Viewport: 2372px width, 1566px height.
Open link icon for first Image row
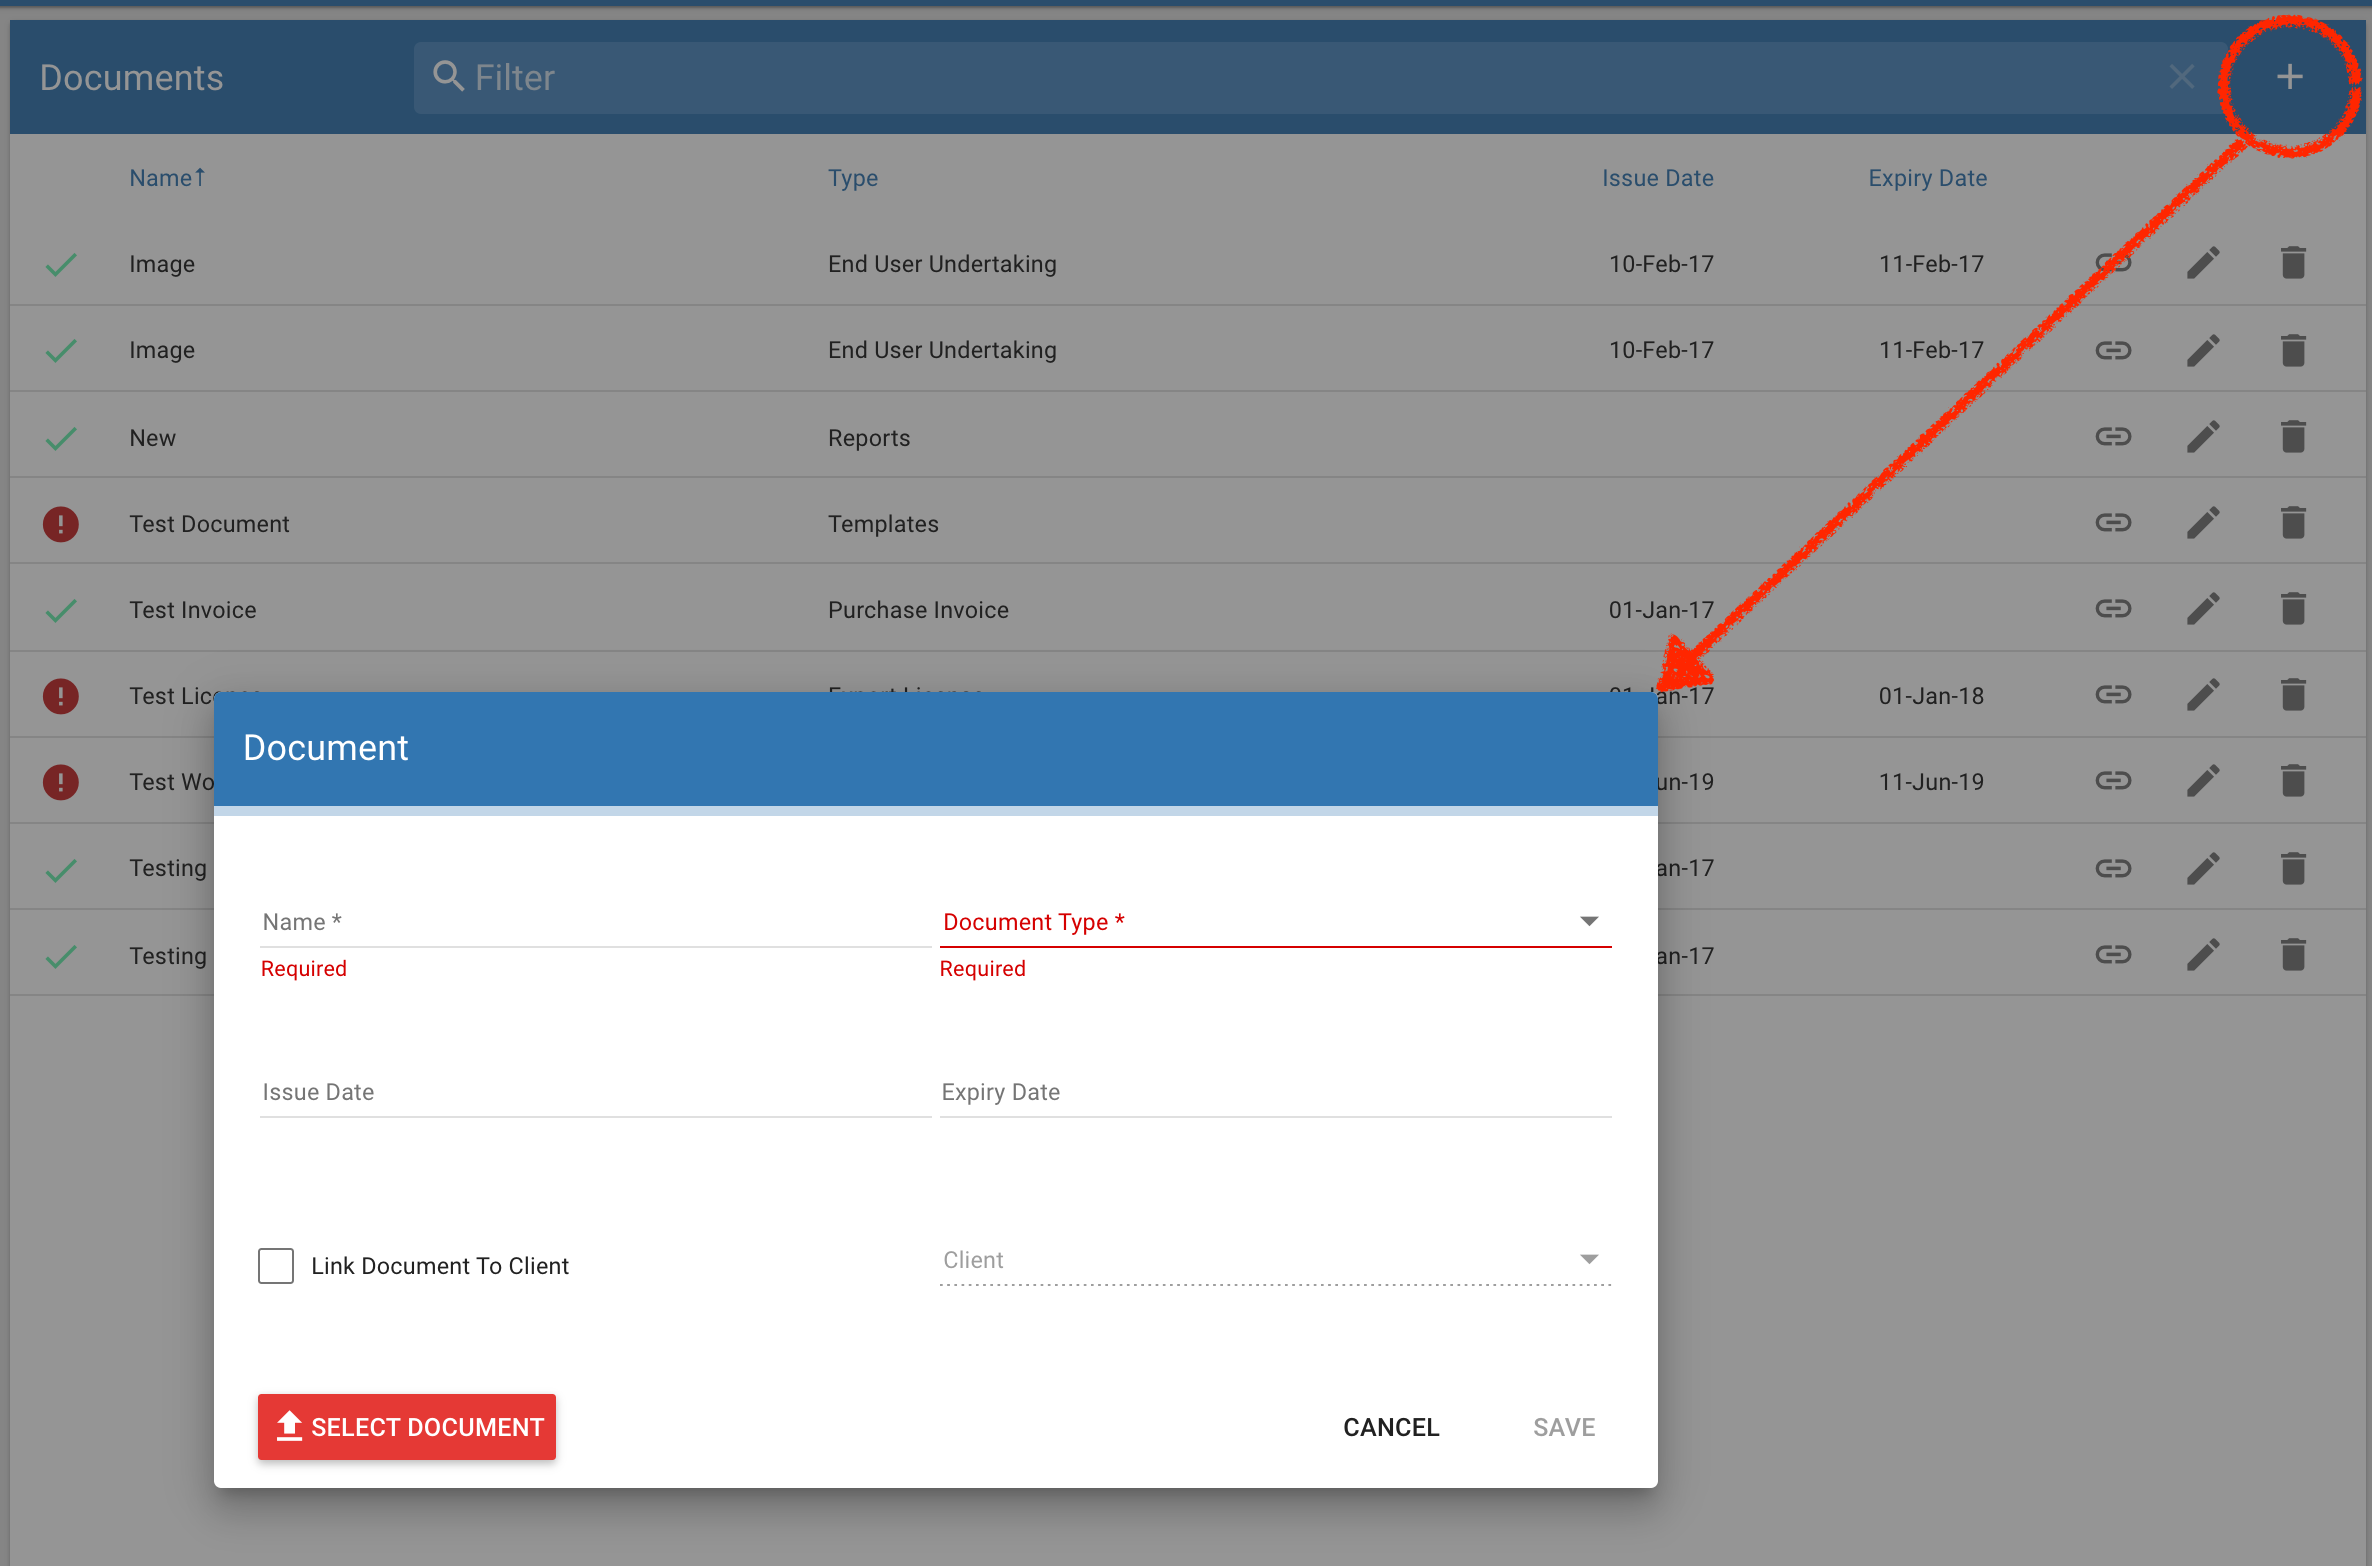point(2113,263)
